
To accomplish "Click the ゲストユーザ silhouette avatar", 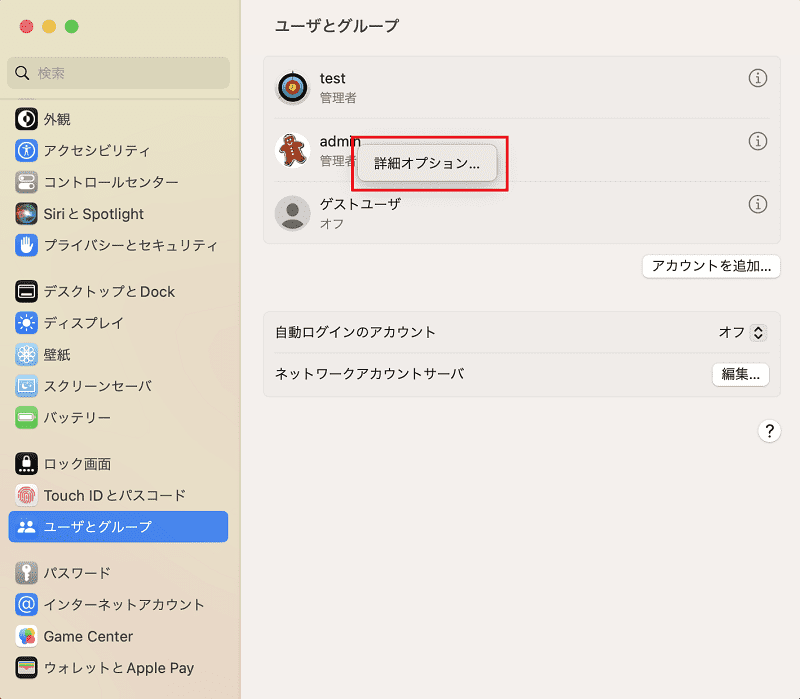I will pyautogui.click(x=292, y=213).
